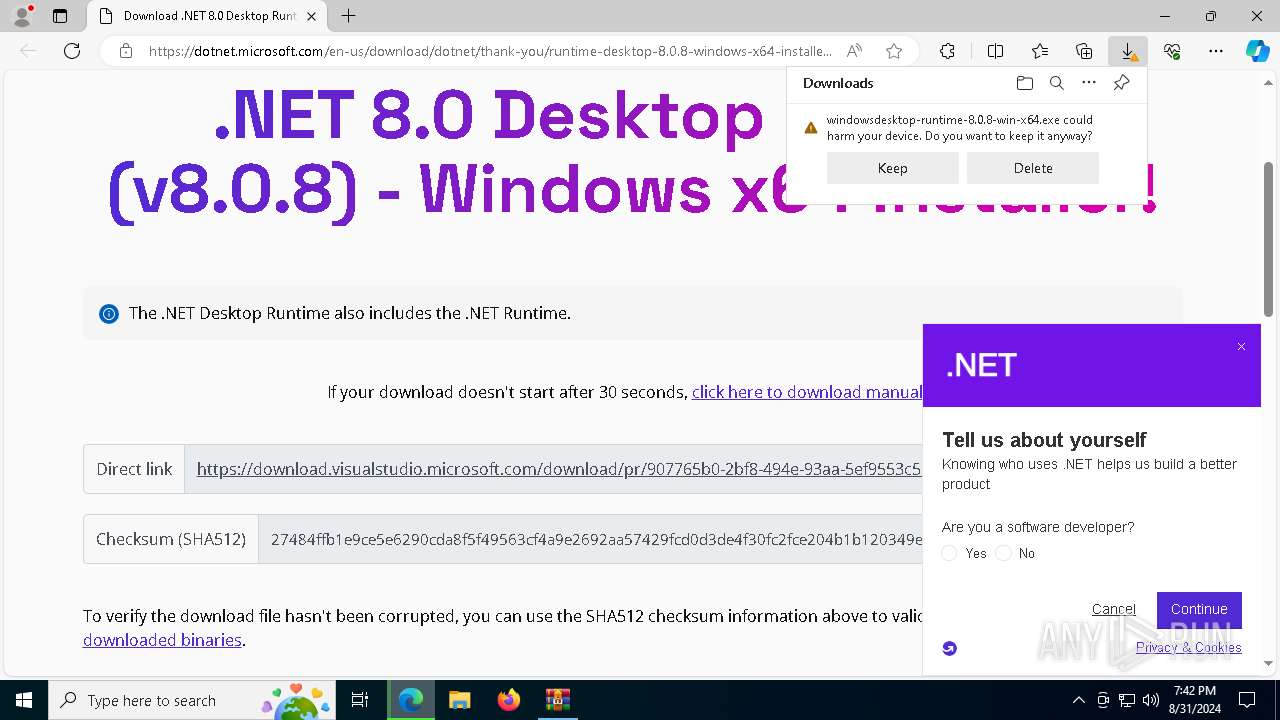This screenshot has width=1280, height=720.
Task: Open File Explorer from taskbar
Action: pos(459,700)
